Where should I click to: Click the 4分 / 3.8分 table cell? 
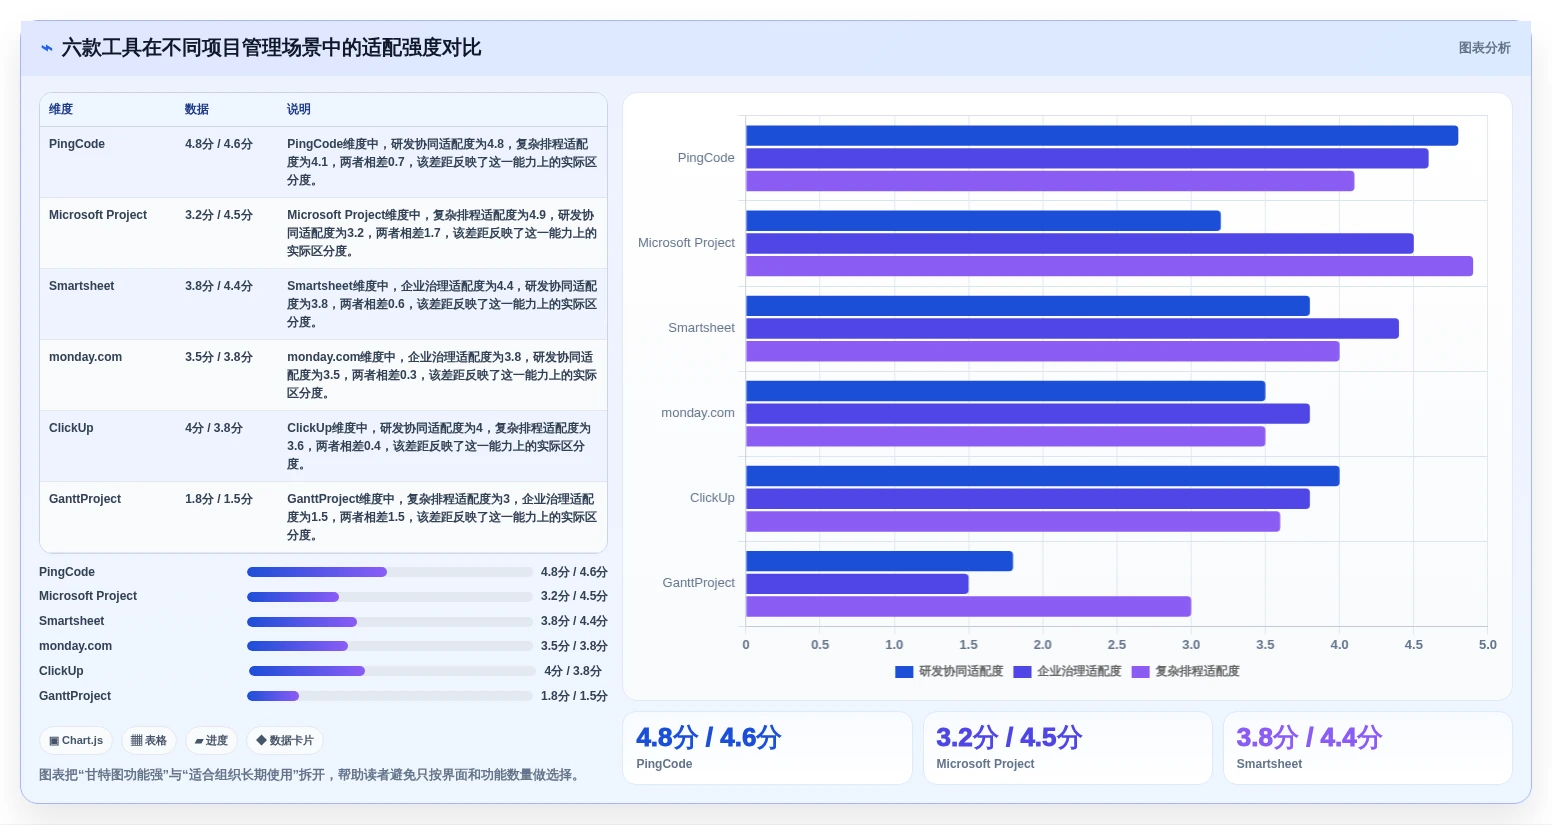click(214, 428)
